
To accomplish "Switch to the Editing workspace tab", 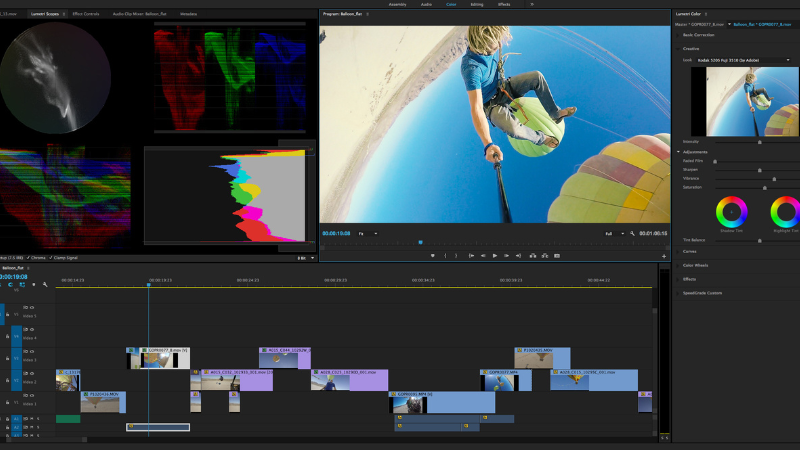I will pyautogui.click(x=477, y=4).
